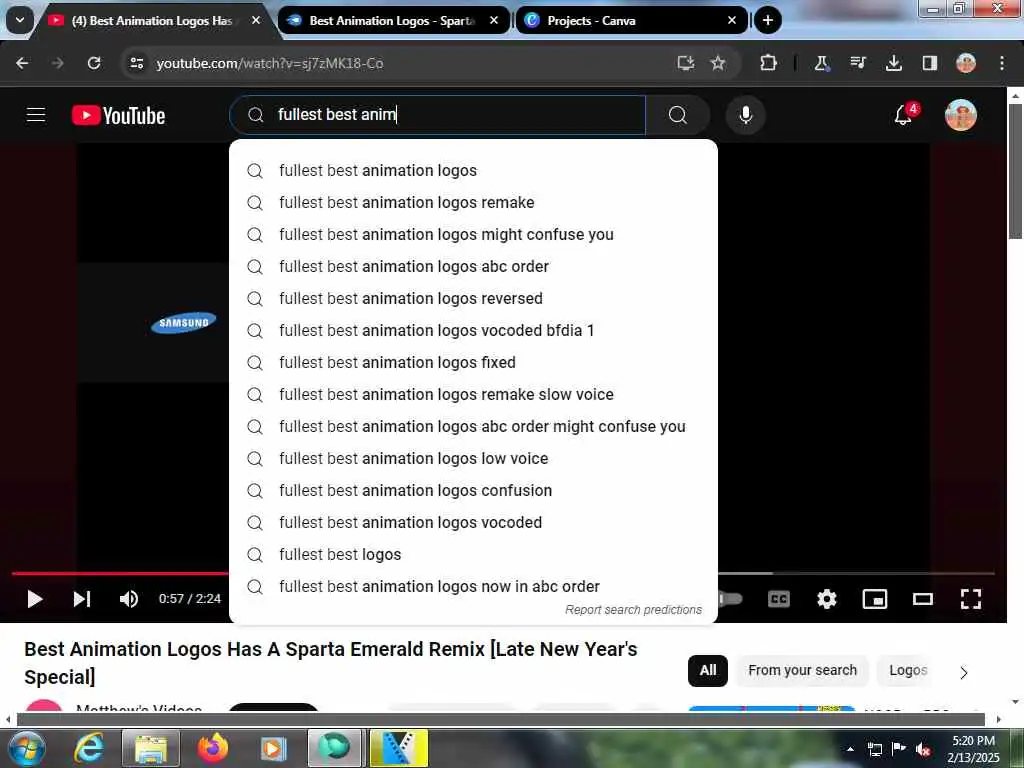The image size is (1024, 768).
Task: Click the browser address bar URL
Action: (270, 63)
